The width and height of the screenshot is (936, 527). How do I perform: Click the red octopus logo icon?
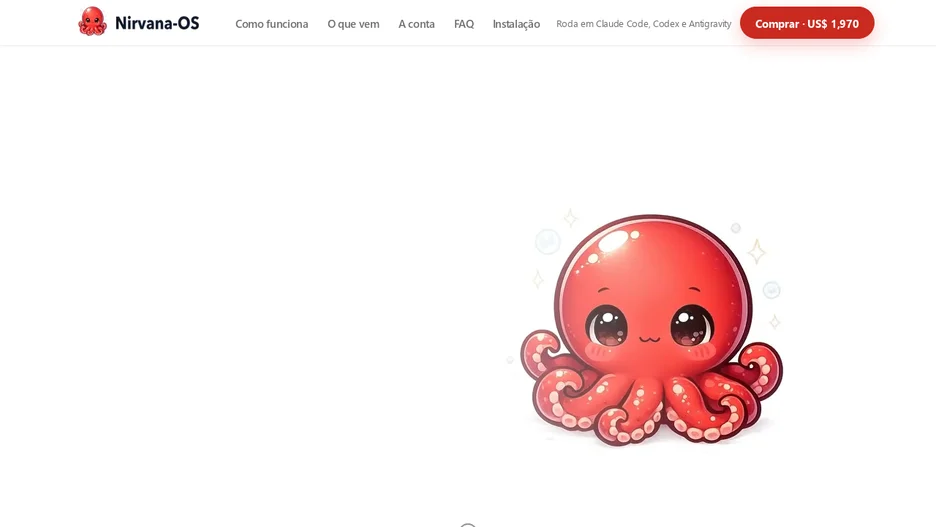[x=93, y=21]
